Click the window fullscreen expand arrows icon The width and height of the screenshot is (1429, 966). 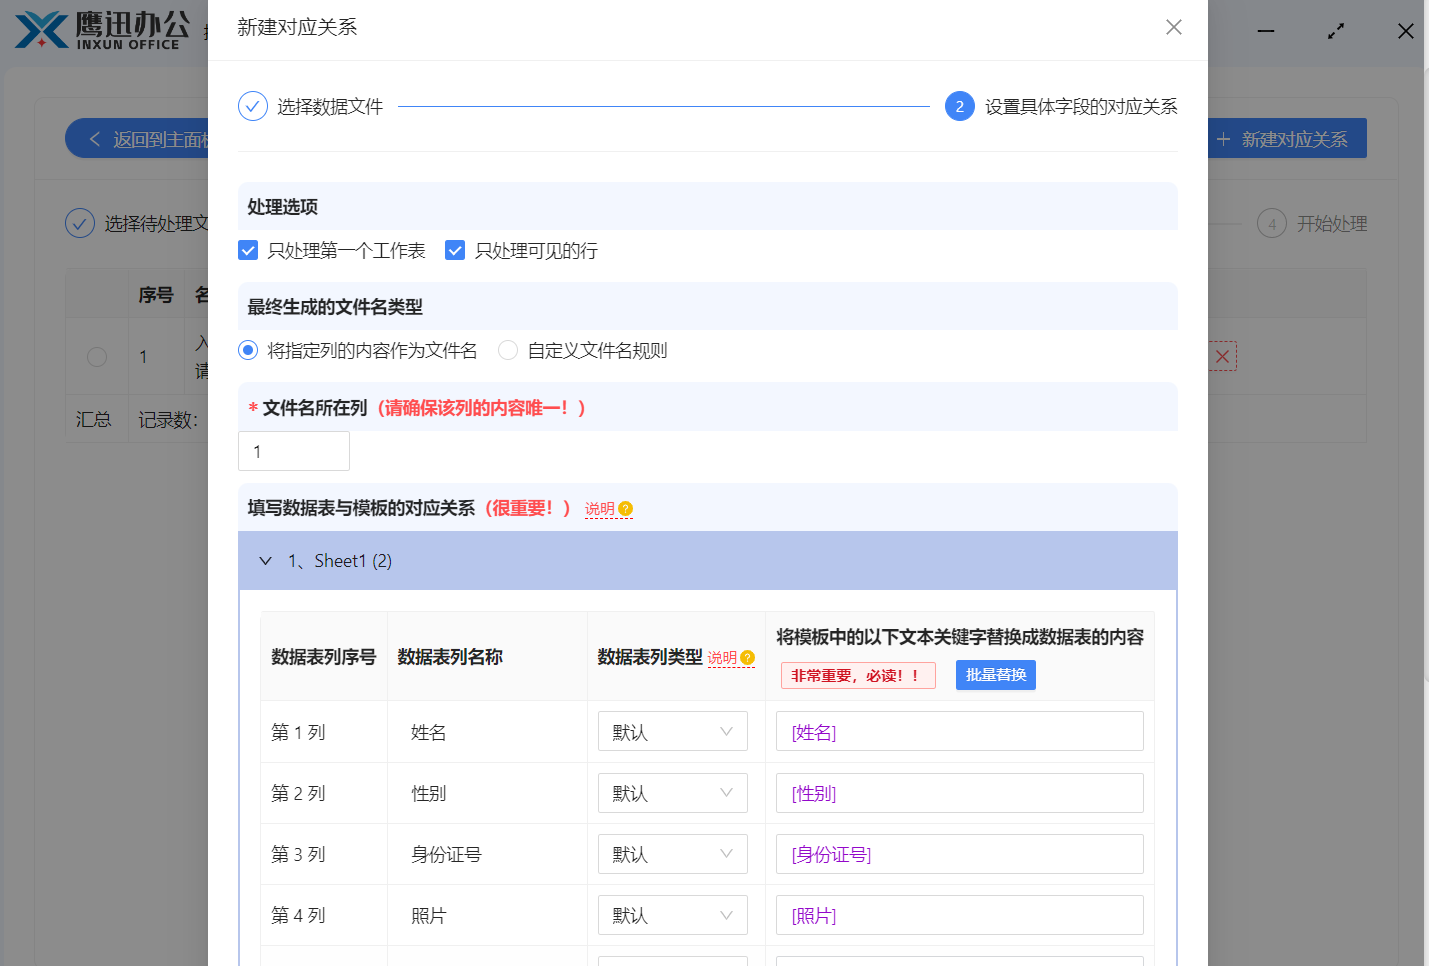tap(1335, 31)
